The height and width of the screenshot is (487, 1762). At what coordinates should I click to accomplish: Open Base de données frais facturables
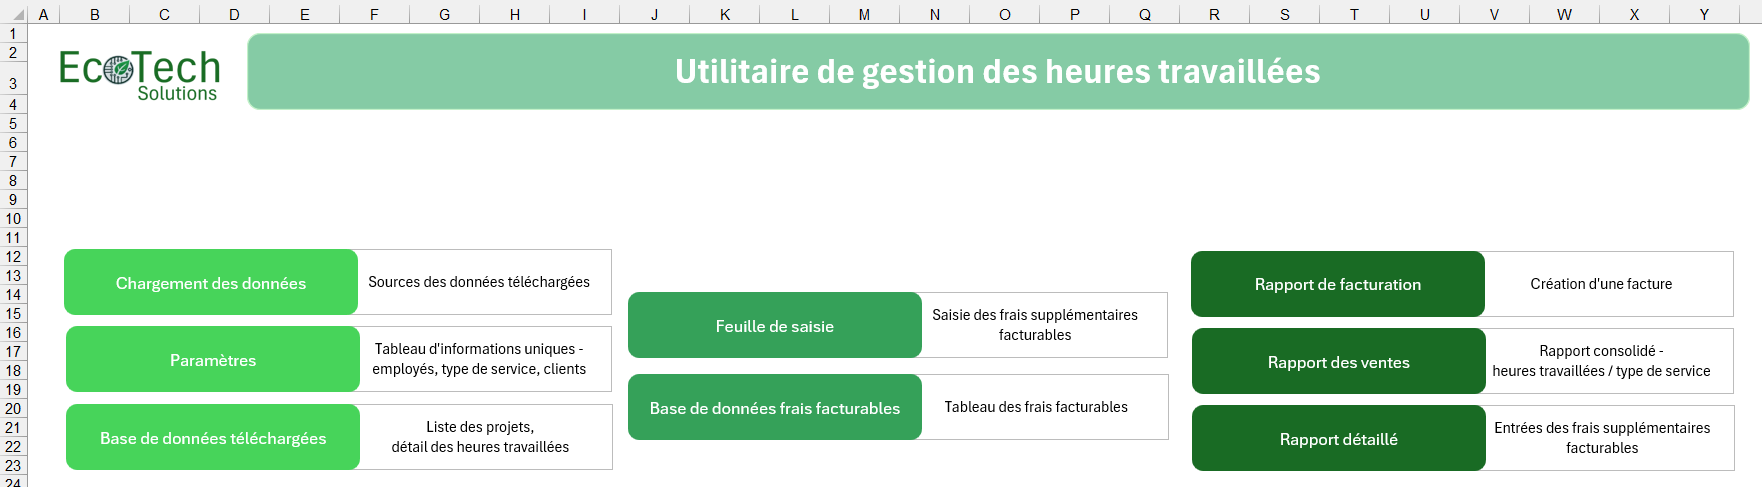pos(774,408)
